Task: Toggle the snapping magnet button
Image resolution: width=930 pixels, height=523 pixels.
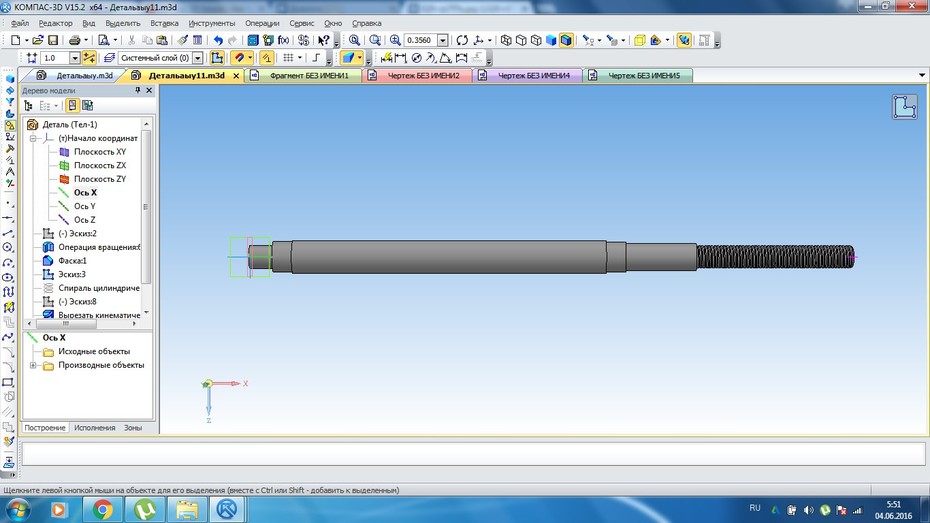Action: (x=238, y=58)
